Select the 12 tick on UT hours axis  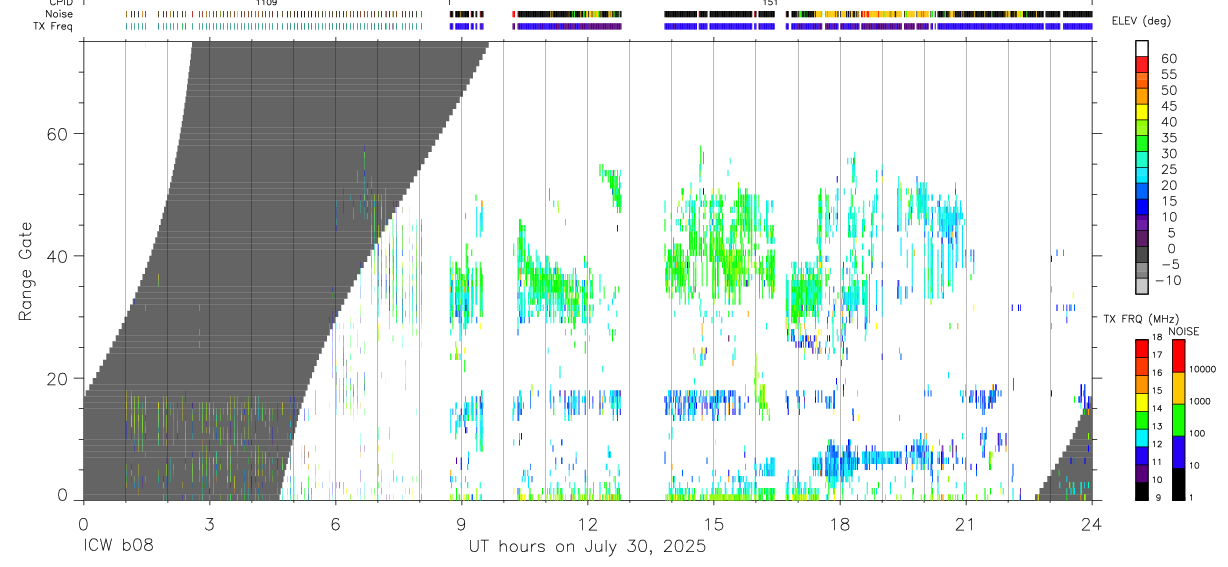coord(587,523)
